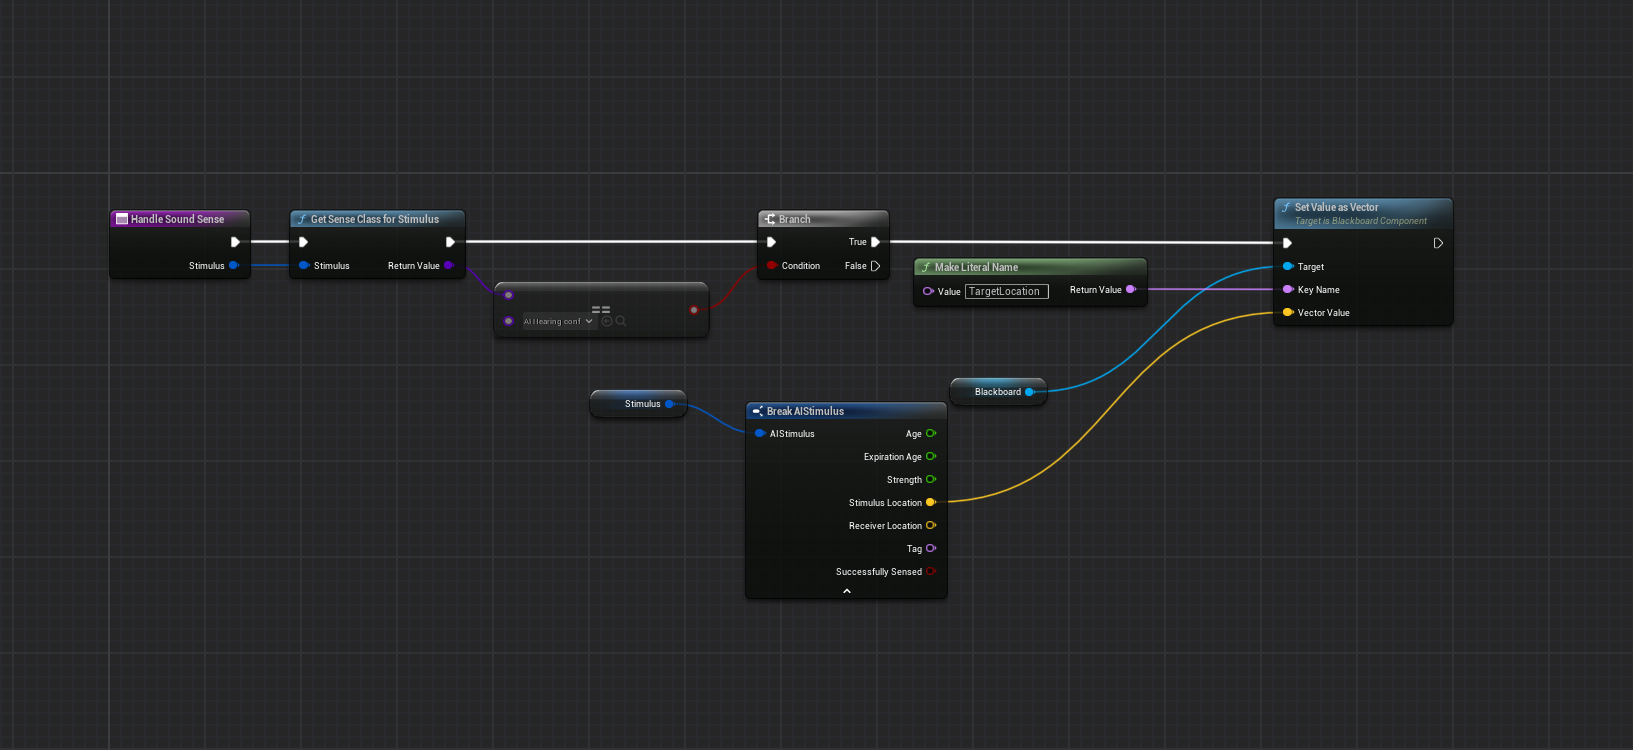Click the False execution pin on Branch

point(875,266)
